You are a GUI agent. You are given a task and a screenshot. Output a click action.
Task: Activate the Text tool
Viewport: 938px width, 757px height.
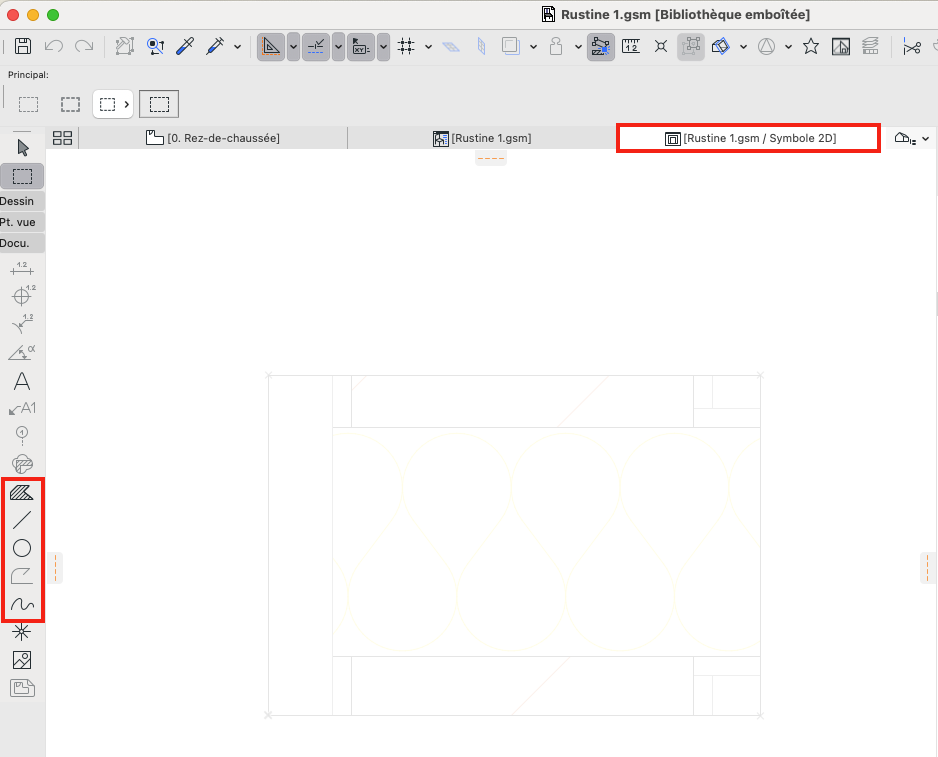pos(22,381)
